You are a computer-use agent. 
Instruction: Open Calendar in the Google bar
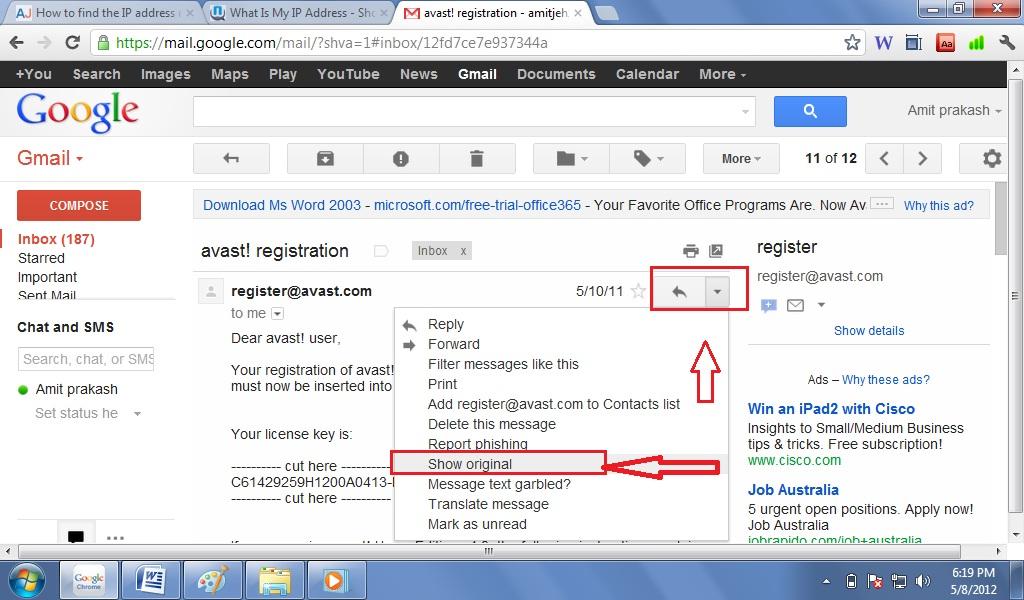pyautogui.click(x=647, y=74)
